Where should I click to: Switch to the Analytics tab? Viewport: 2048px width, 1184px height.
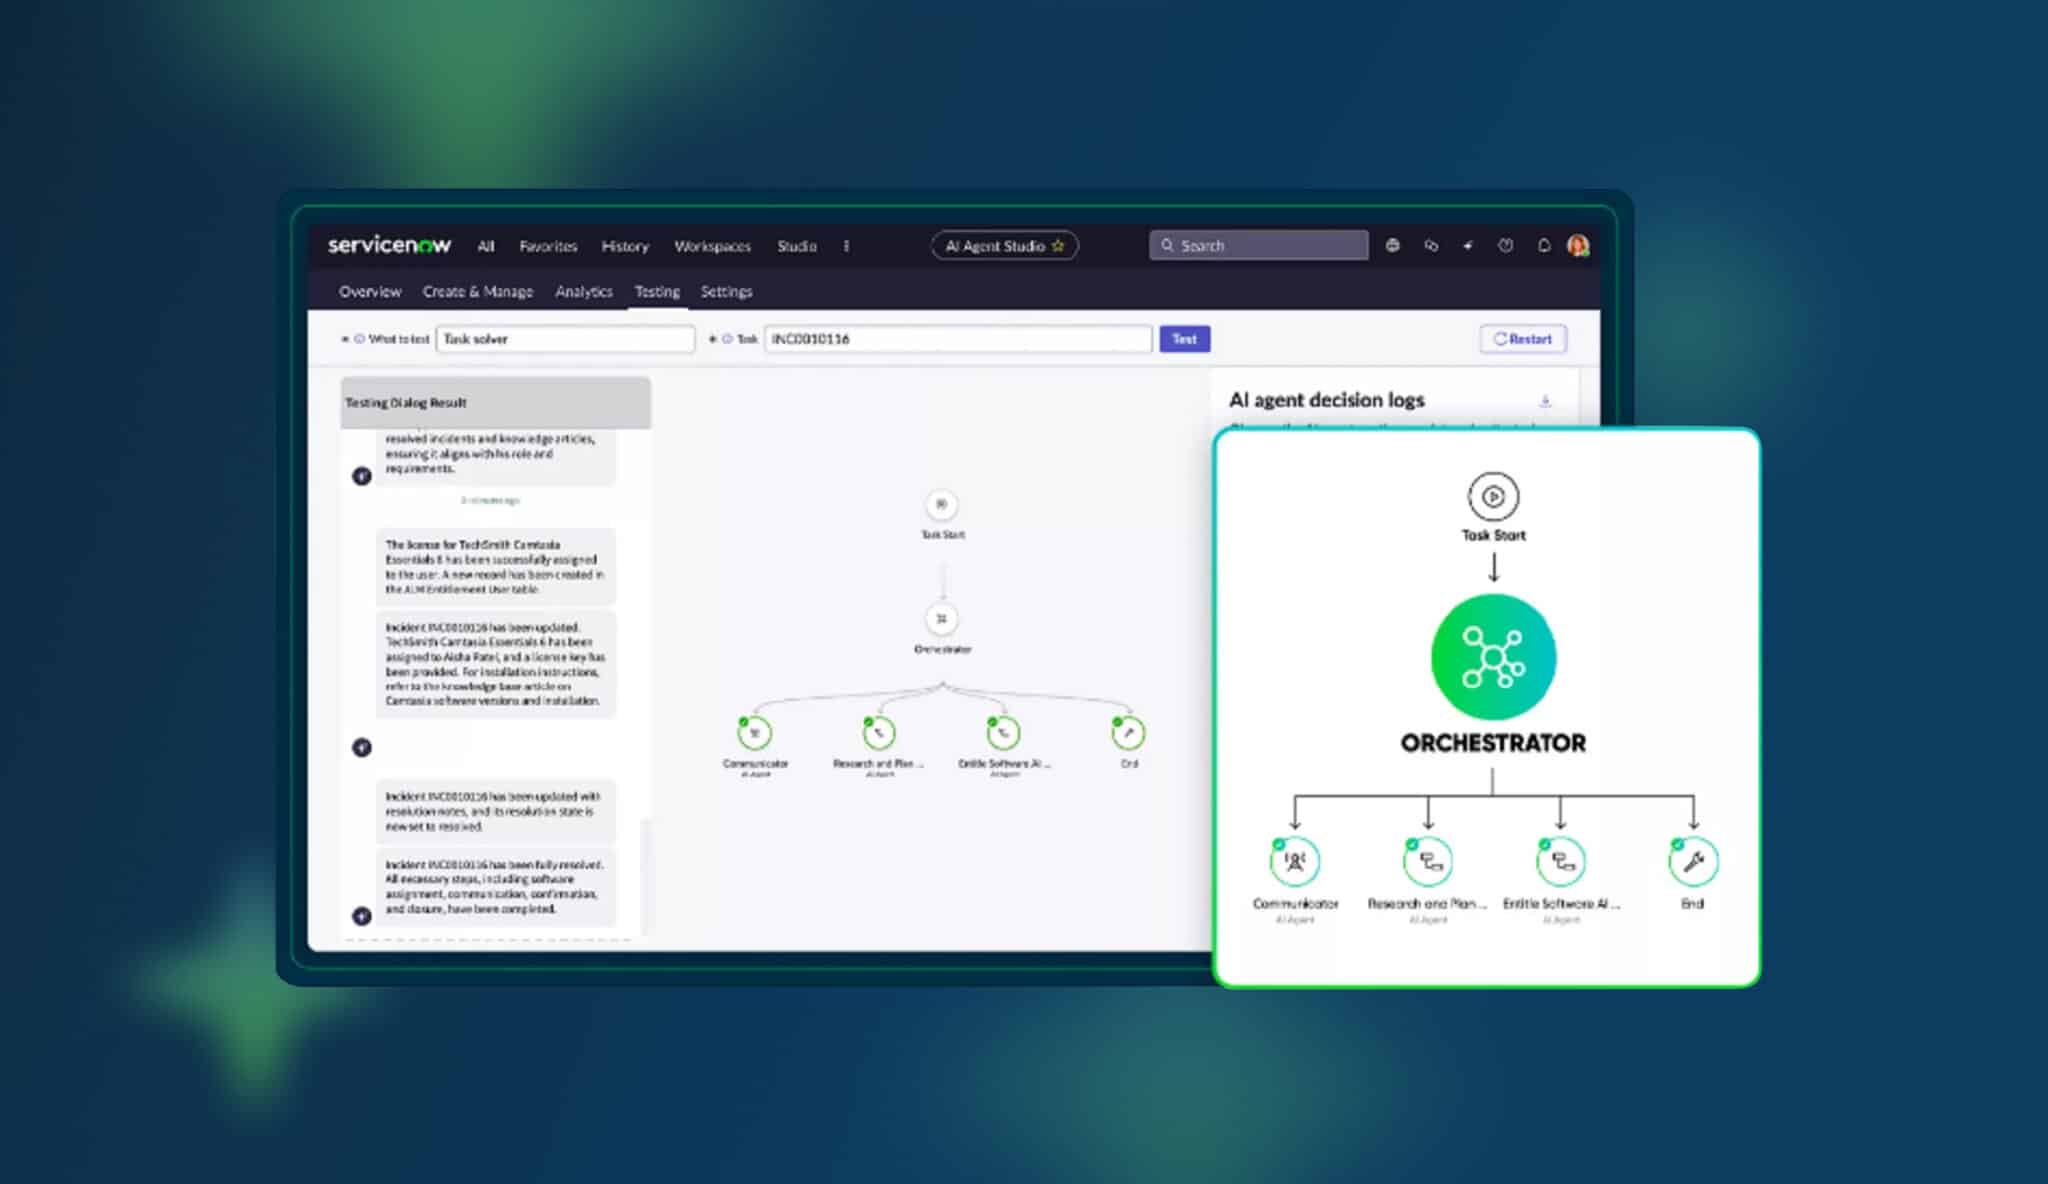(584, 292)
